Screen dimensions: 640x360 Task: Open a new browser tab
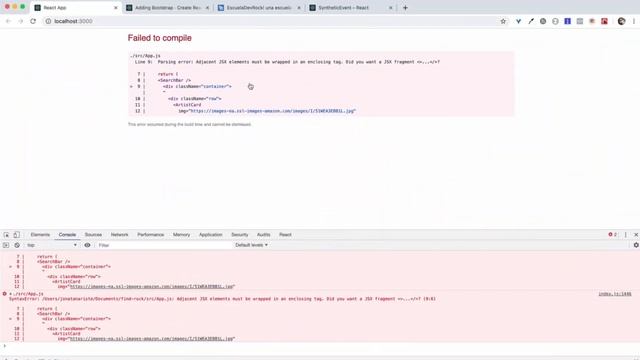[x=405, y=8]
